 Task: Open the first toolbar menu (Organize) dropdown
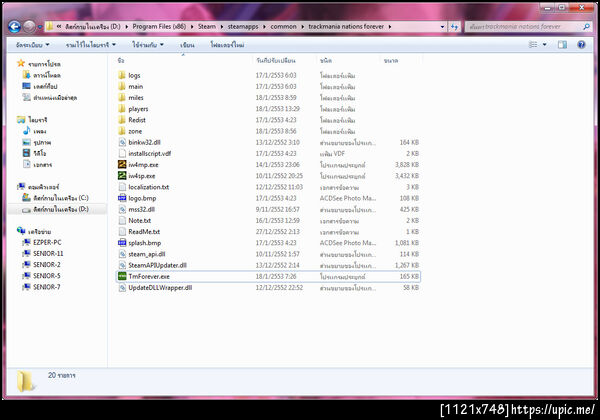[x=33, y=45]
